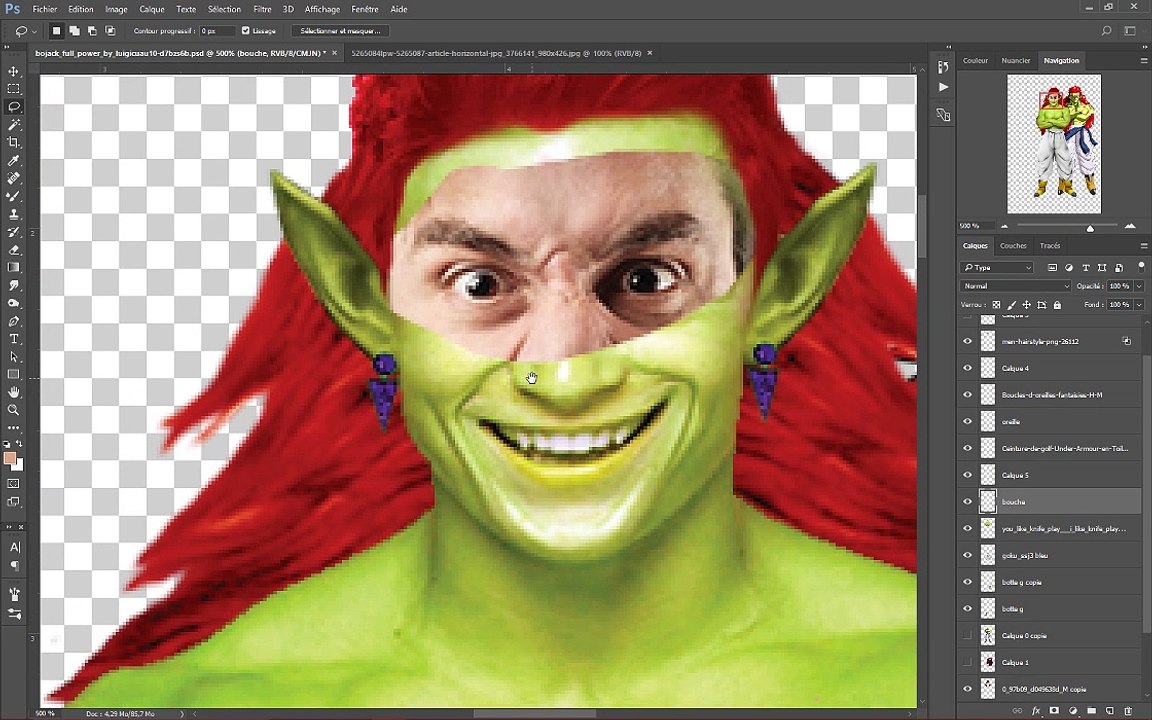This screenshot has width=1152, height=720.
Task: Select the Clone Stamp tool
Action: tap(14, 214)
